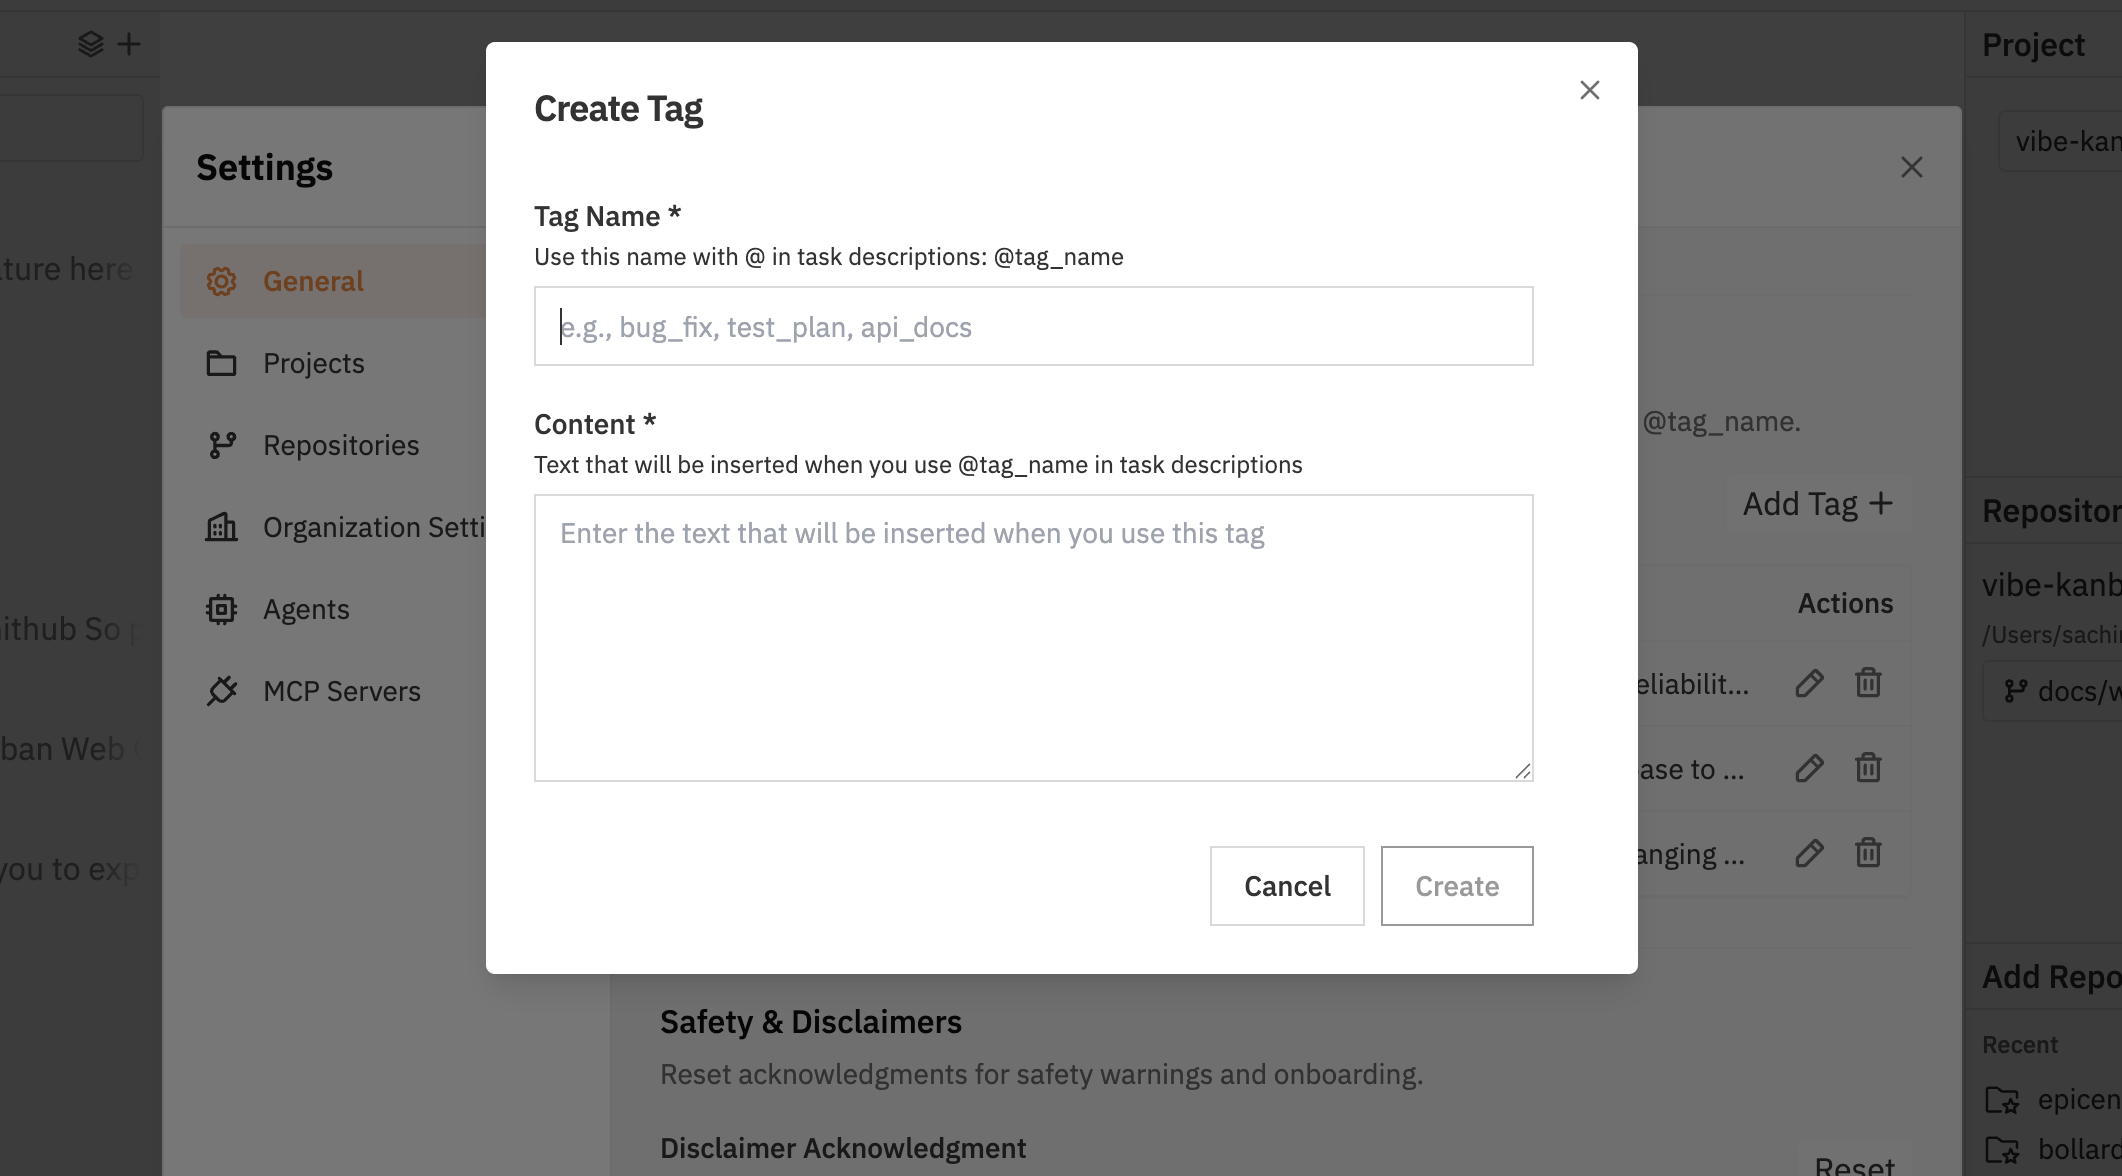Click the Create button
Screen dimensions: 2122x1176
1456,886
